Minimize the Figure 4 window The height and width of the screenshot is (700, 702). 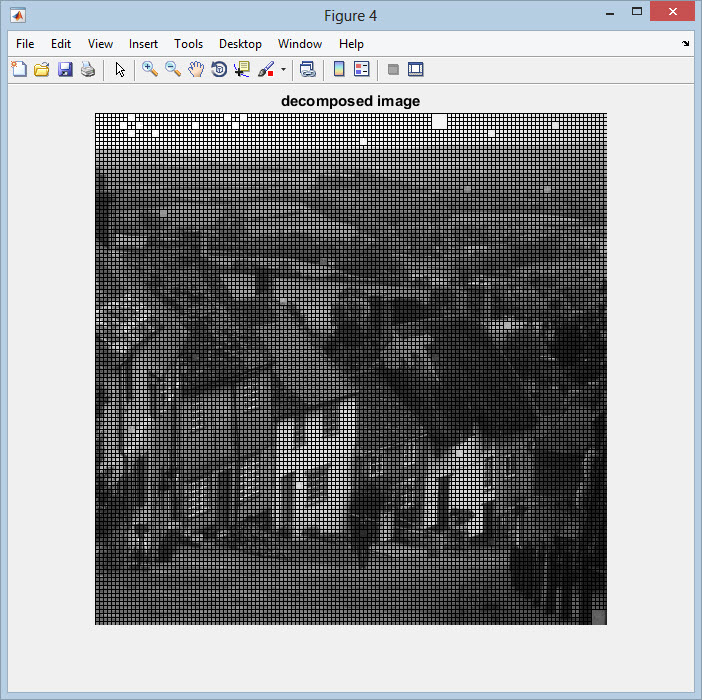click(610, 13)
